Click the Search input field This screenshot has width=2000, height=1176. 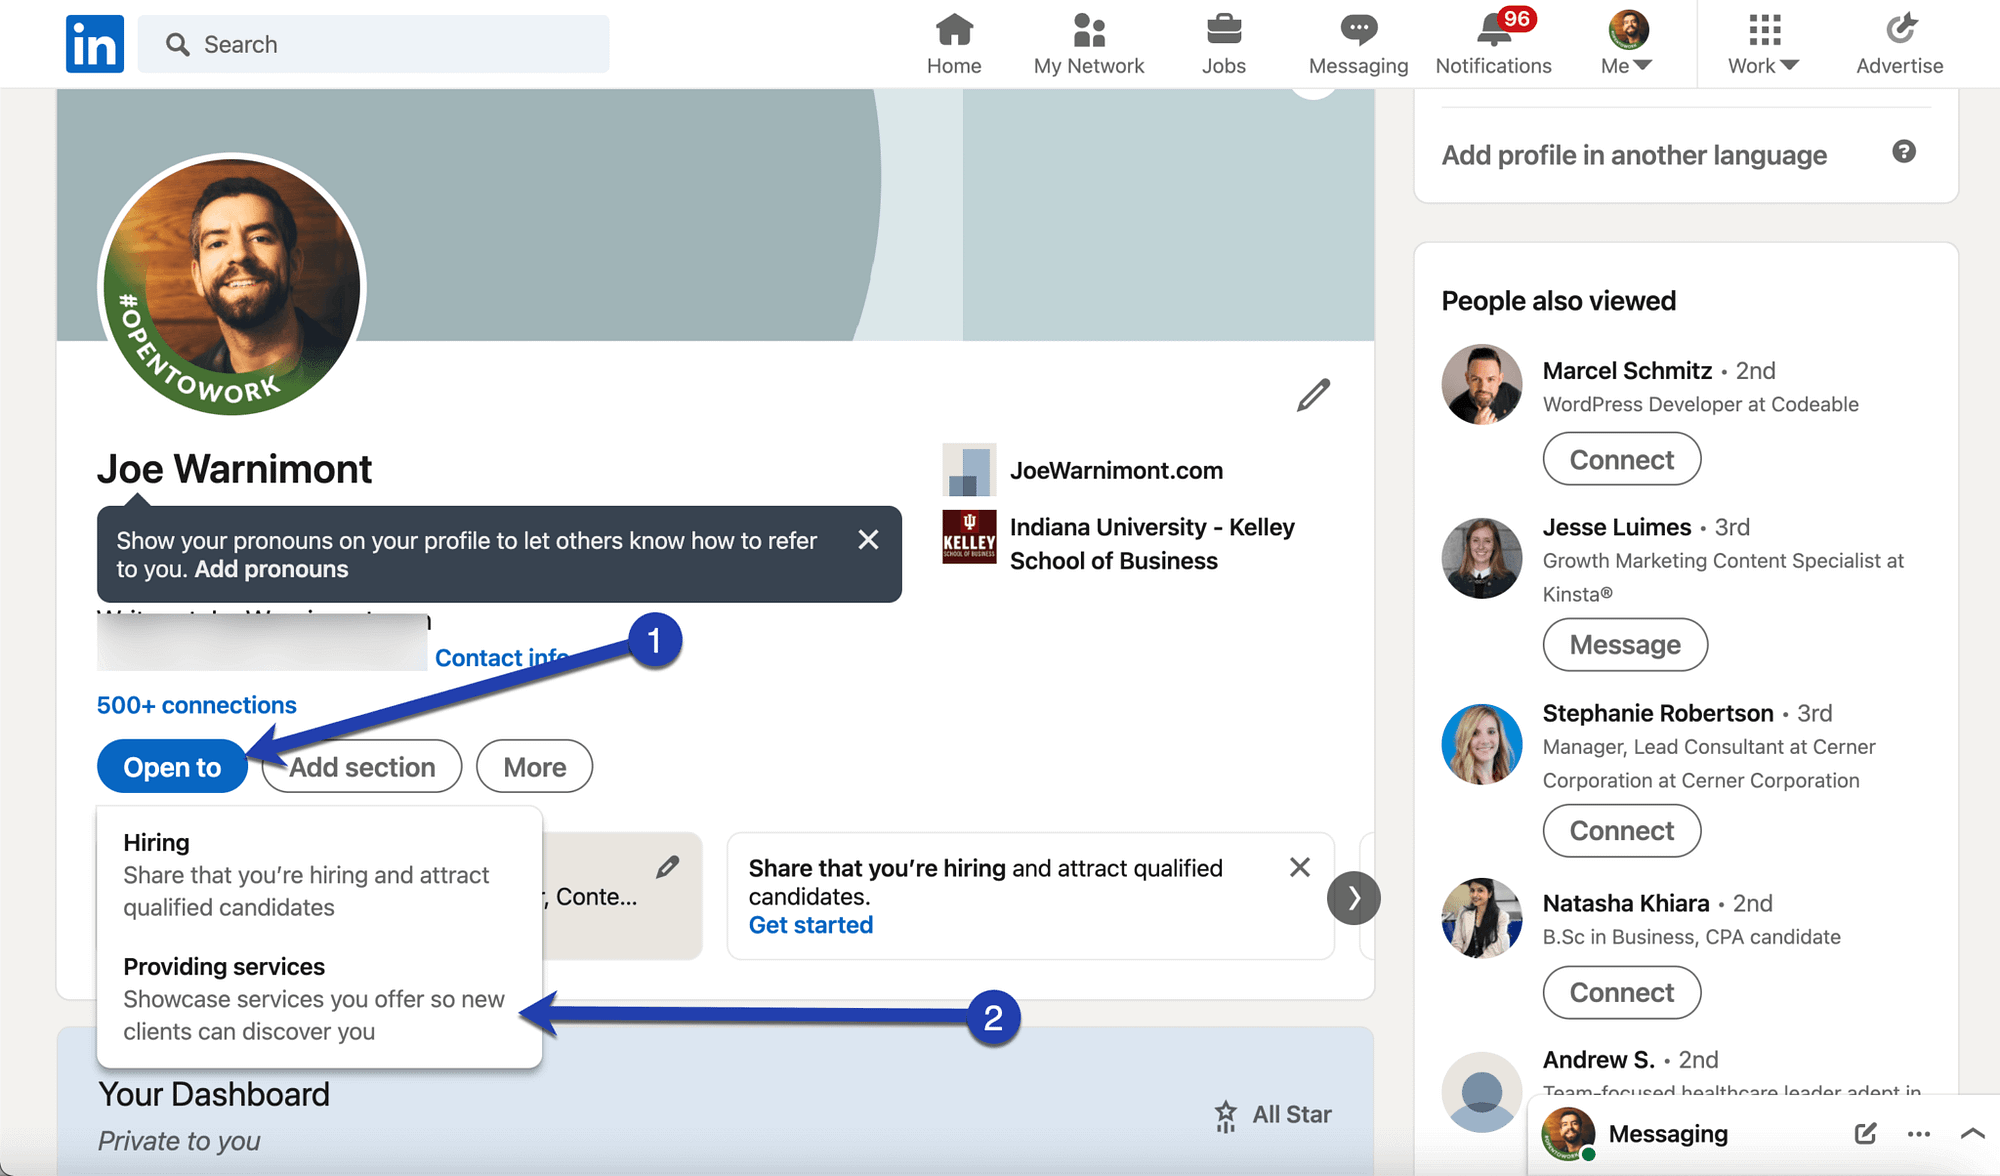tap(373, 44)
